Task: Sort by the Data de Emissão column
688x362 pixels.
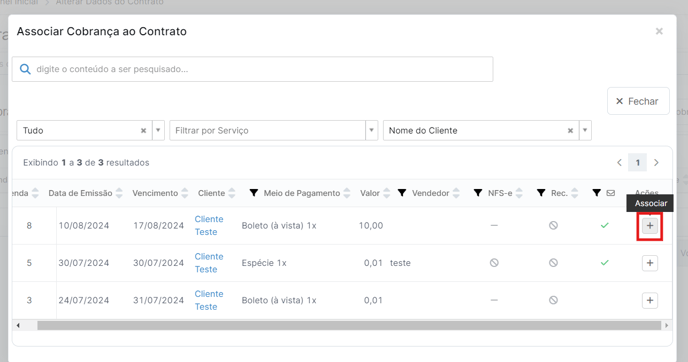Action: click(x=80, y=193)
